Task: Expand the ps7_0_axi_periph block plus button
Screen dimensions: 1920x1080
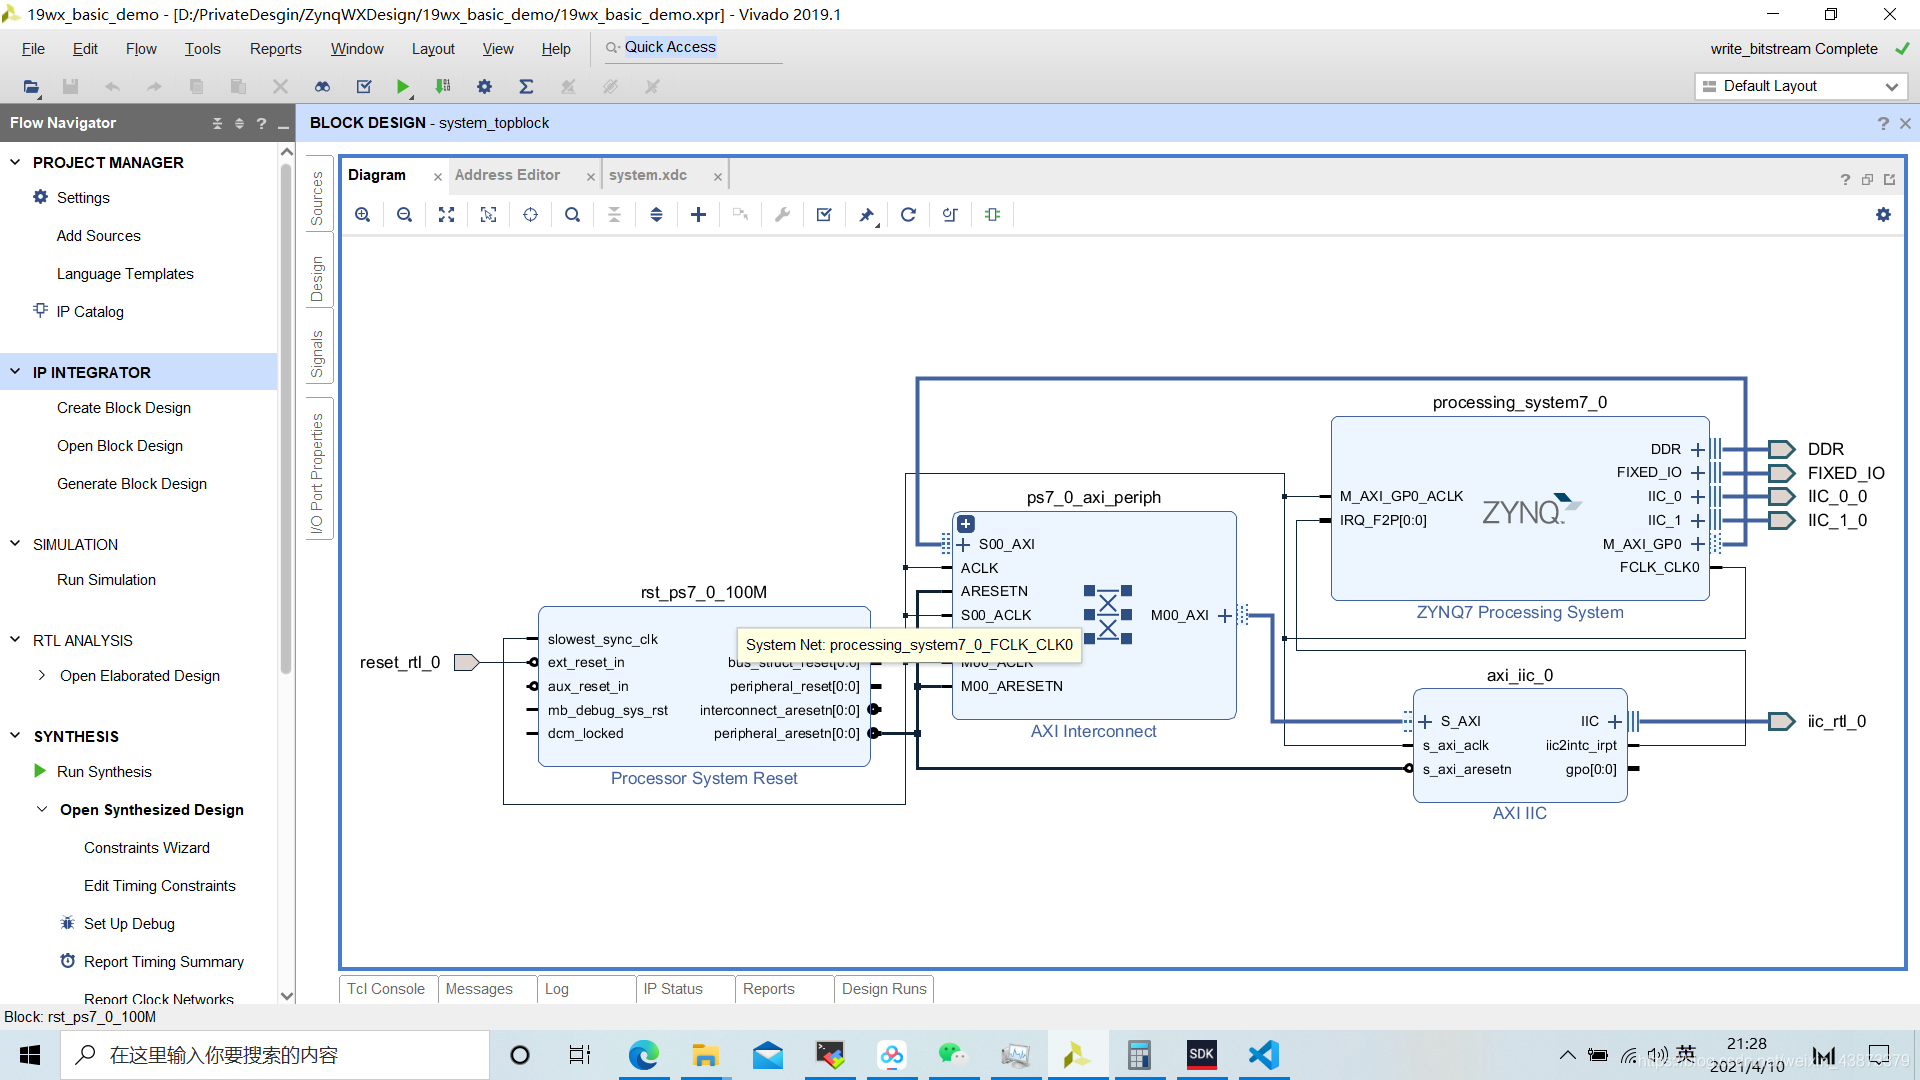Action: pos(966,524)
